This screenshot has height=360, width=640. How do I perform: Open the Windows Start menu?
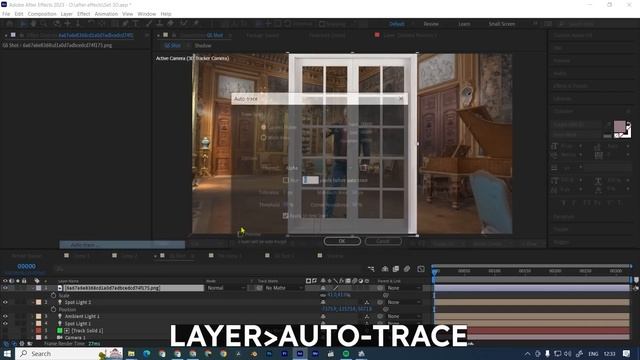pos(7,353)
